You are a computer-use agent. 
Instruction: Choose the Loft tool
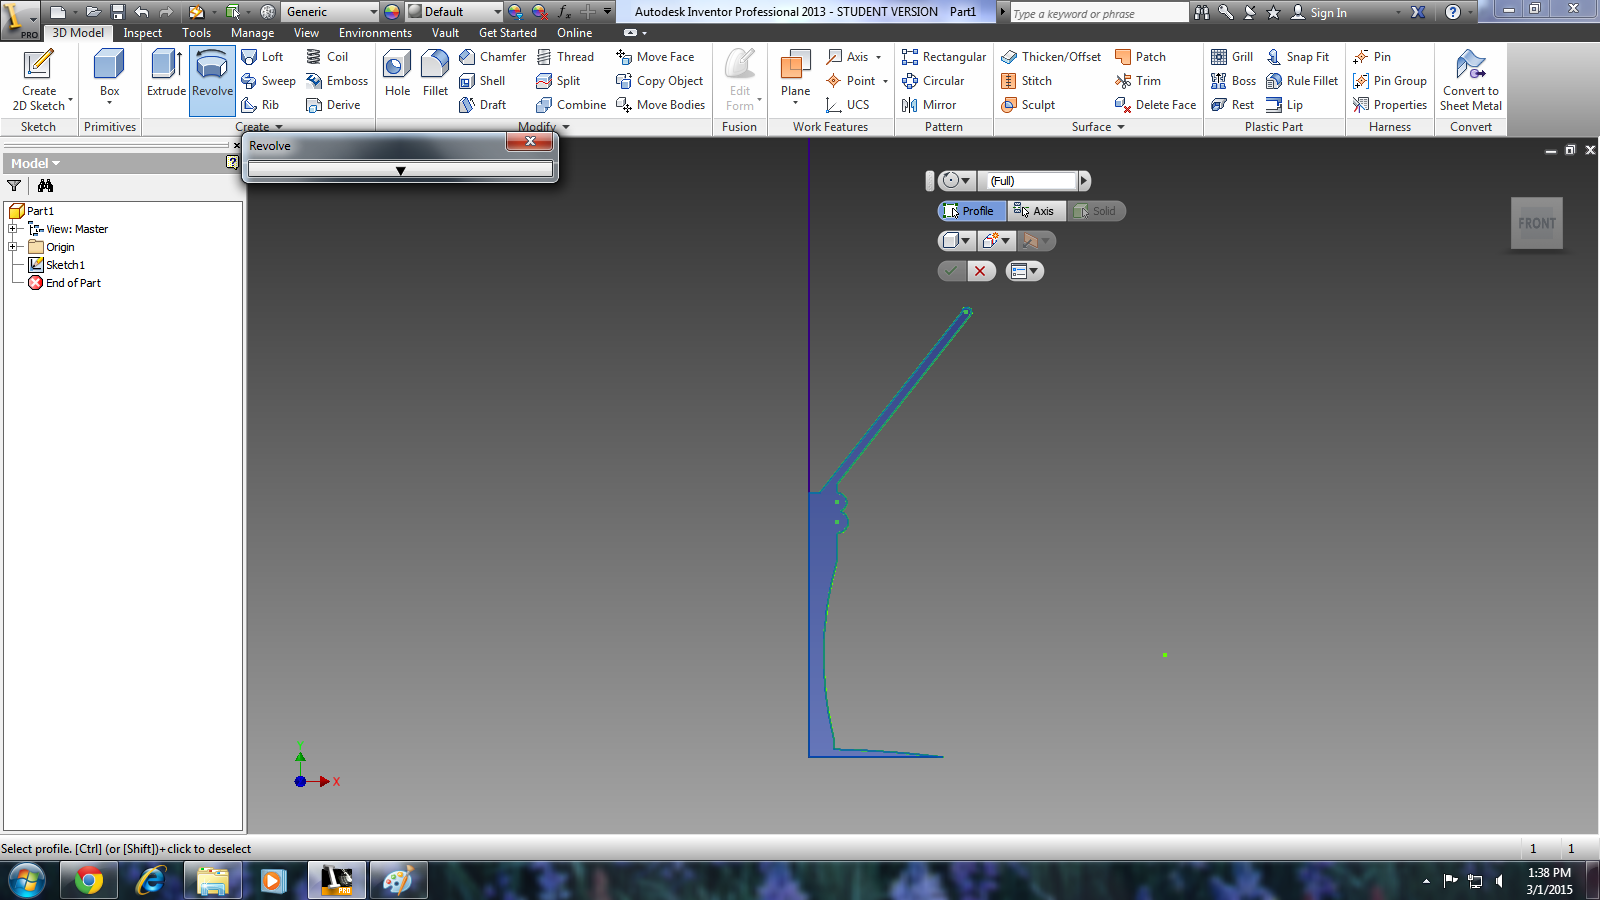point(263,57)
